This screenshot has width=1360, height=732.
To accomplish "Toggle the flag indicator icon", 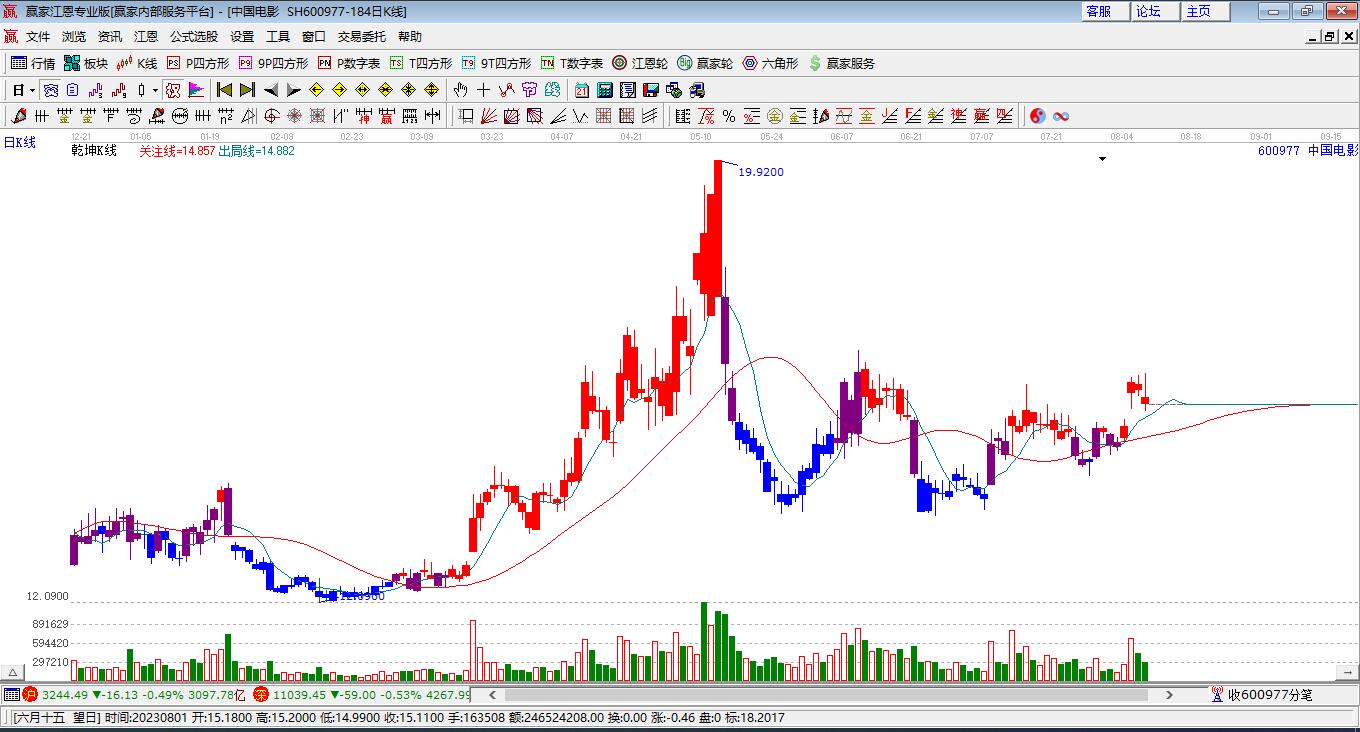I will click(x=196, y=90).
